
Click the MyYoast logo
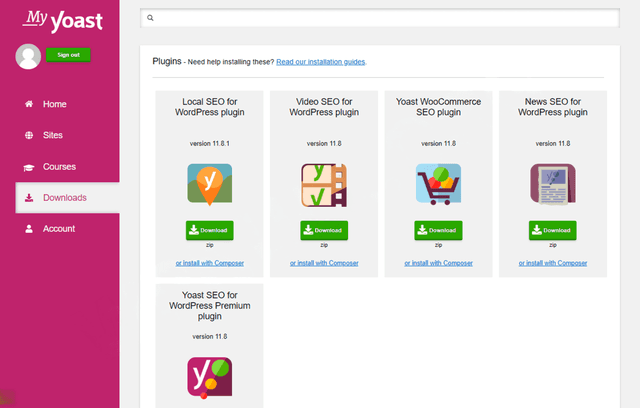[62, 20]
